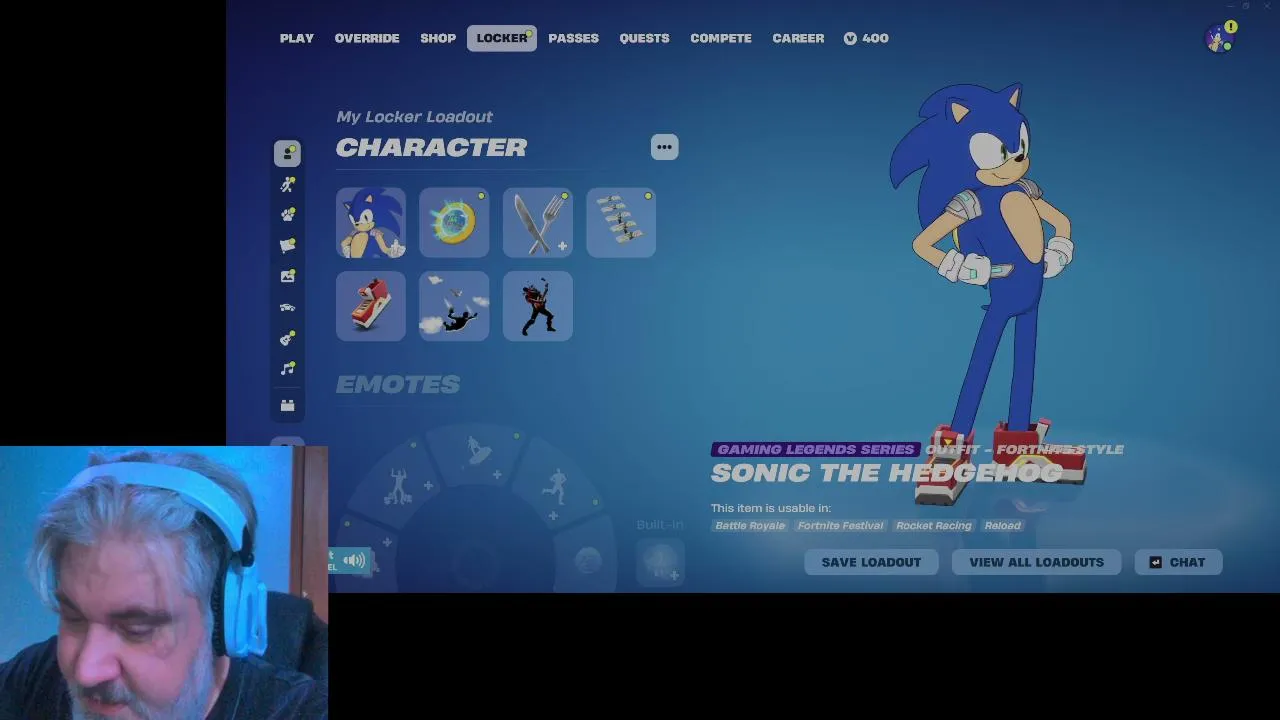Click the Battle Royale mode tag
Viewport: 1280px width, 720px height.
tap(750, 526)
